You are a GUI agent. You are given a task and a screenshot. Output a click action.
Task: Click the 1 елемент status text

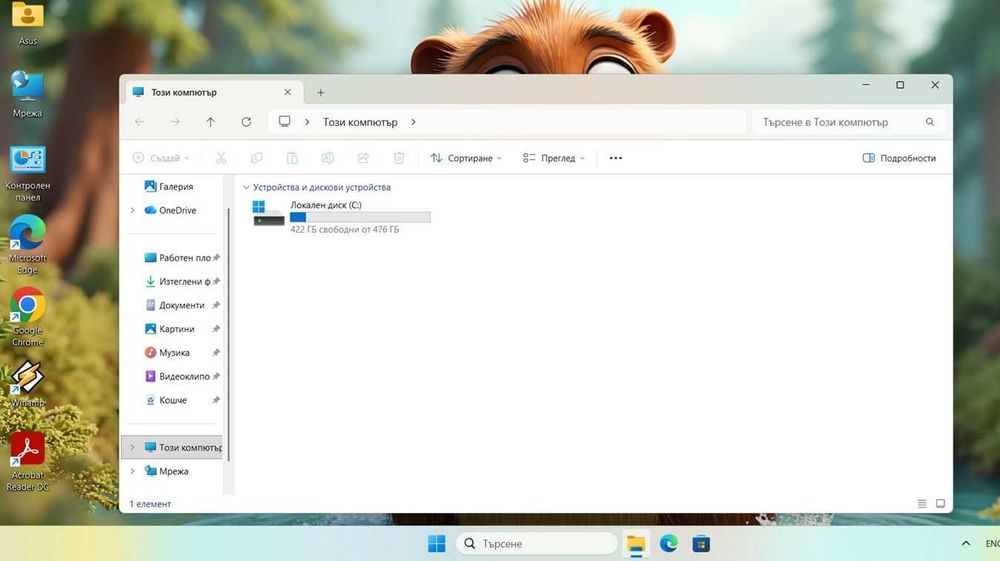pos(150,504)
